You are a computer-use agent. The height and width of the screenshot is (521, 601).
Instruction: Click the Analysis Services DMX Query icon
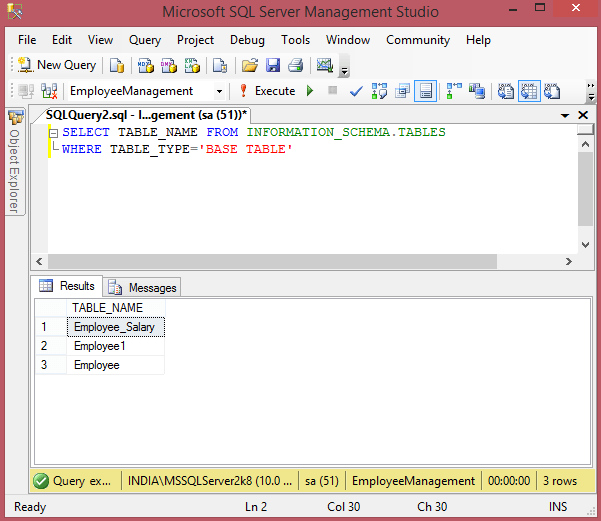(169, 65)
